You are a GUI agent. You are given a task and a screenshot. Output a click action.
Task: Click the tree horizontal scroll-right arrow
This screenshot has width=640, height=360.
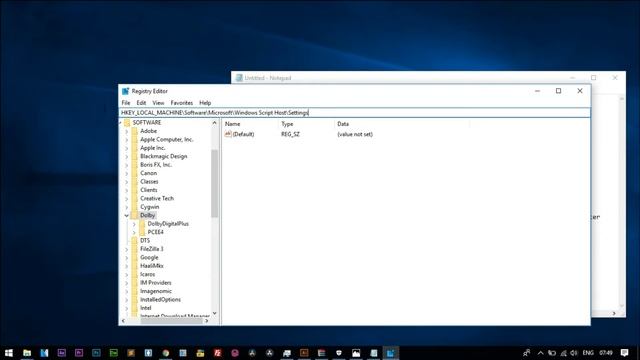207,321
